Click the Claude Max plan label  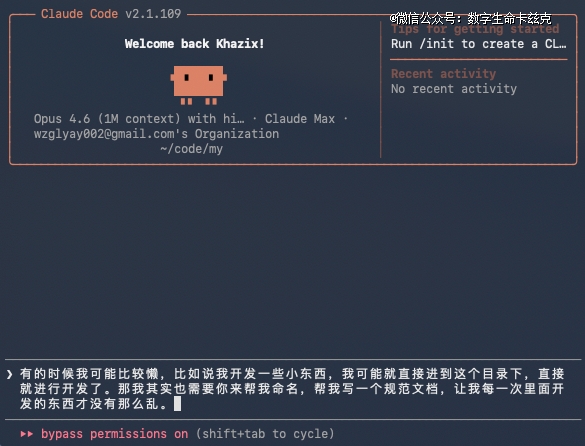click(x=300, y=119)
